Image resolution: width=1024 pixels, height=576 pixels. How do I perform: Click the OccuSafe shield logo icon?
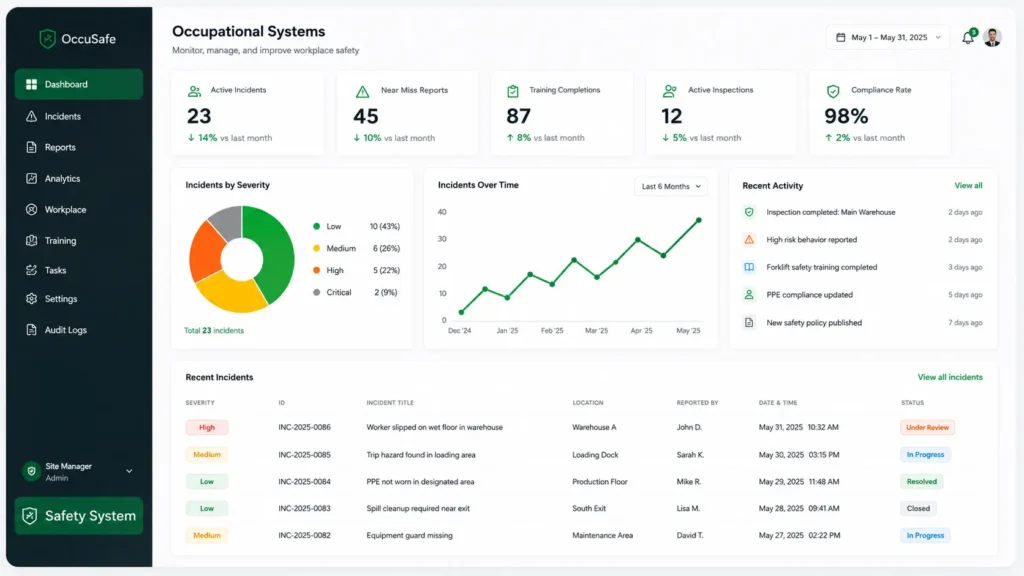(47, 39)
